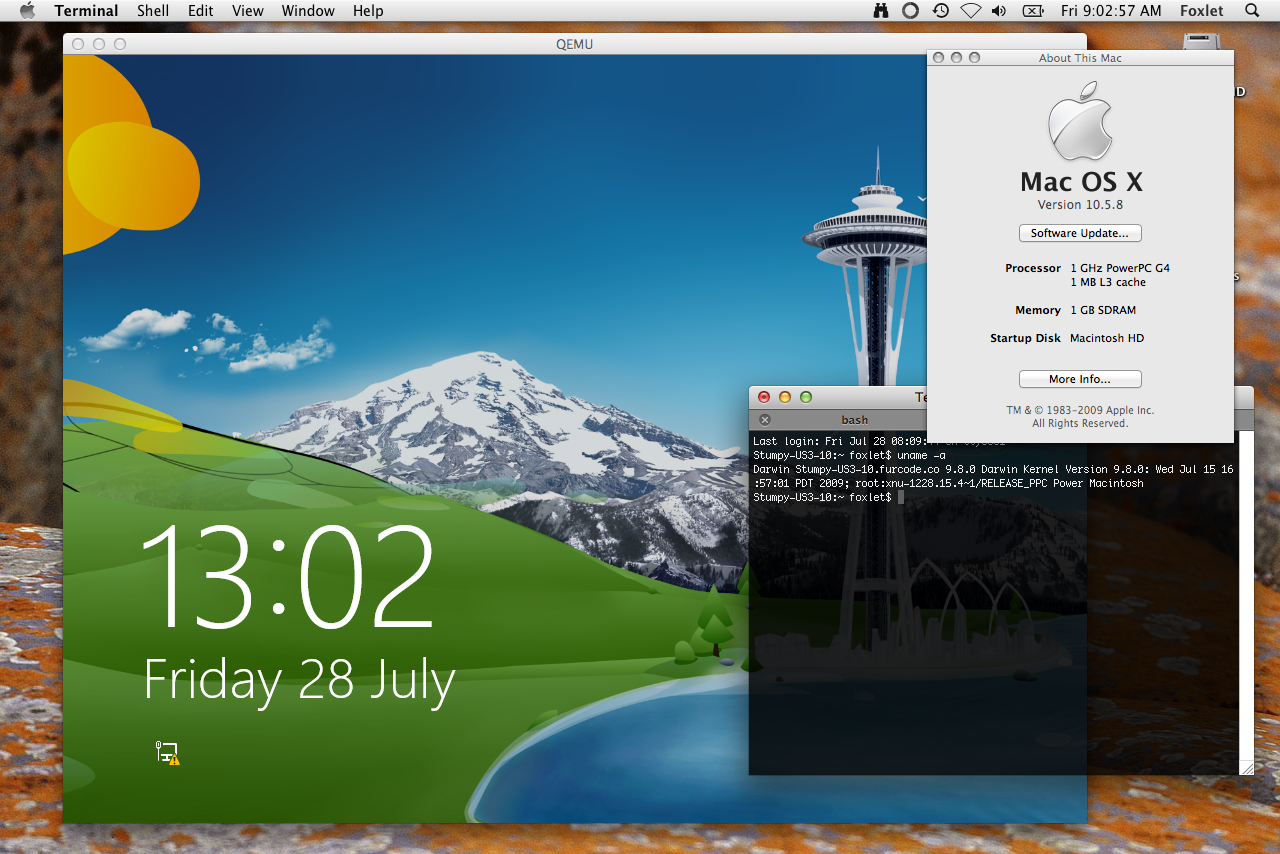
Task: Open the Apple menu
Action: (x=27, y=11)
